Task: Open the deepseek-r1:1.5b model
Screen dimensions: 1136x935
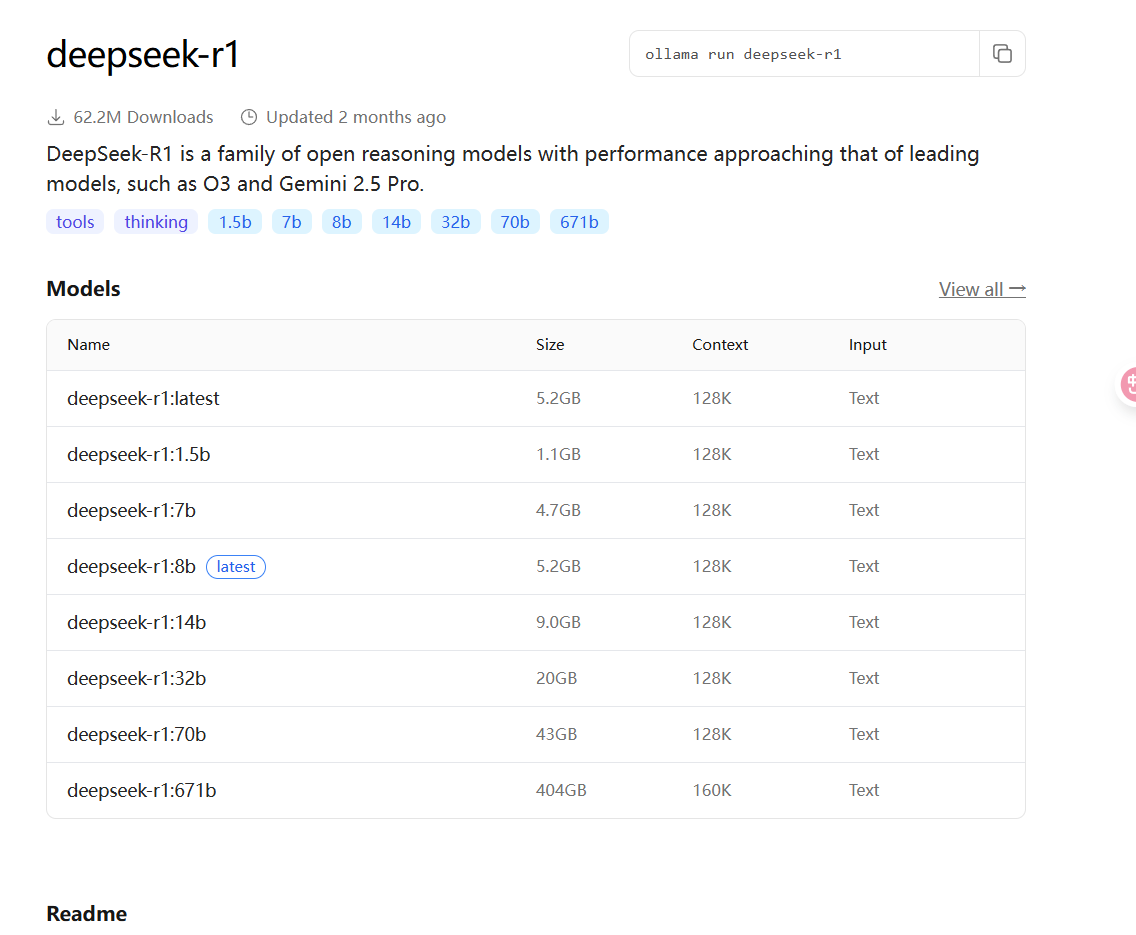Action: (138, 454)
